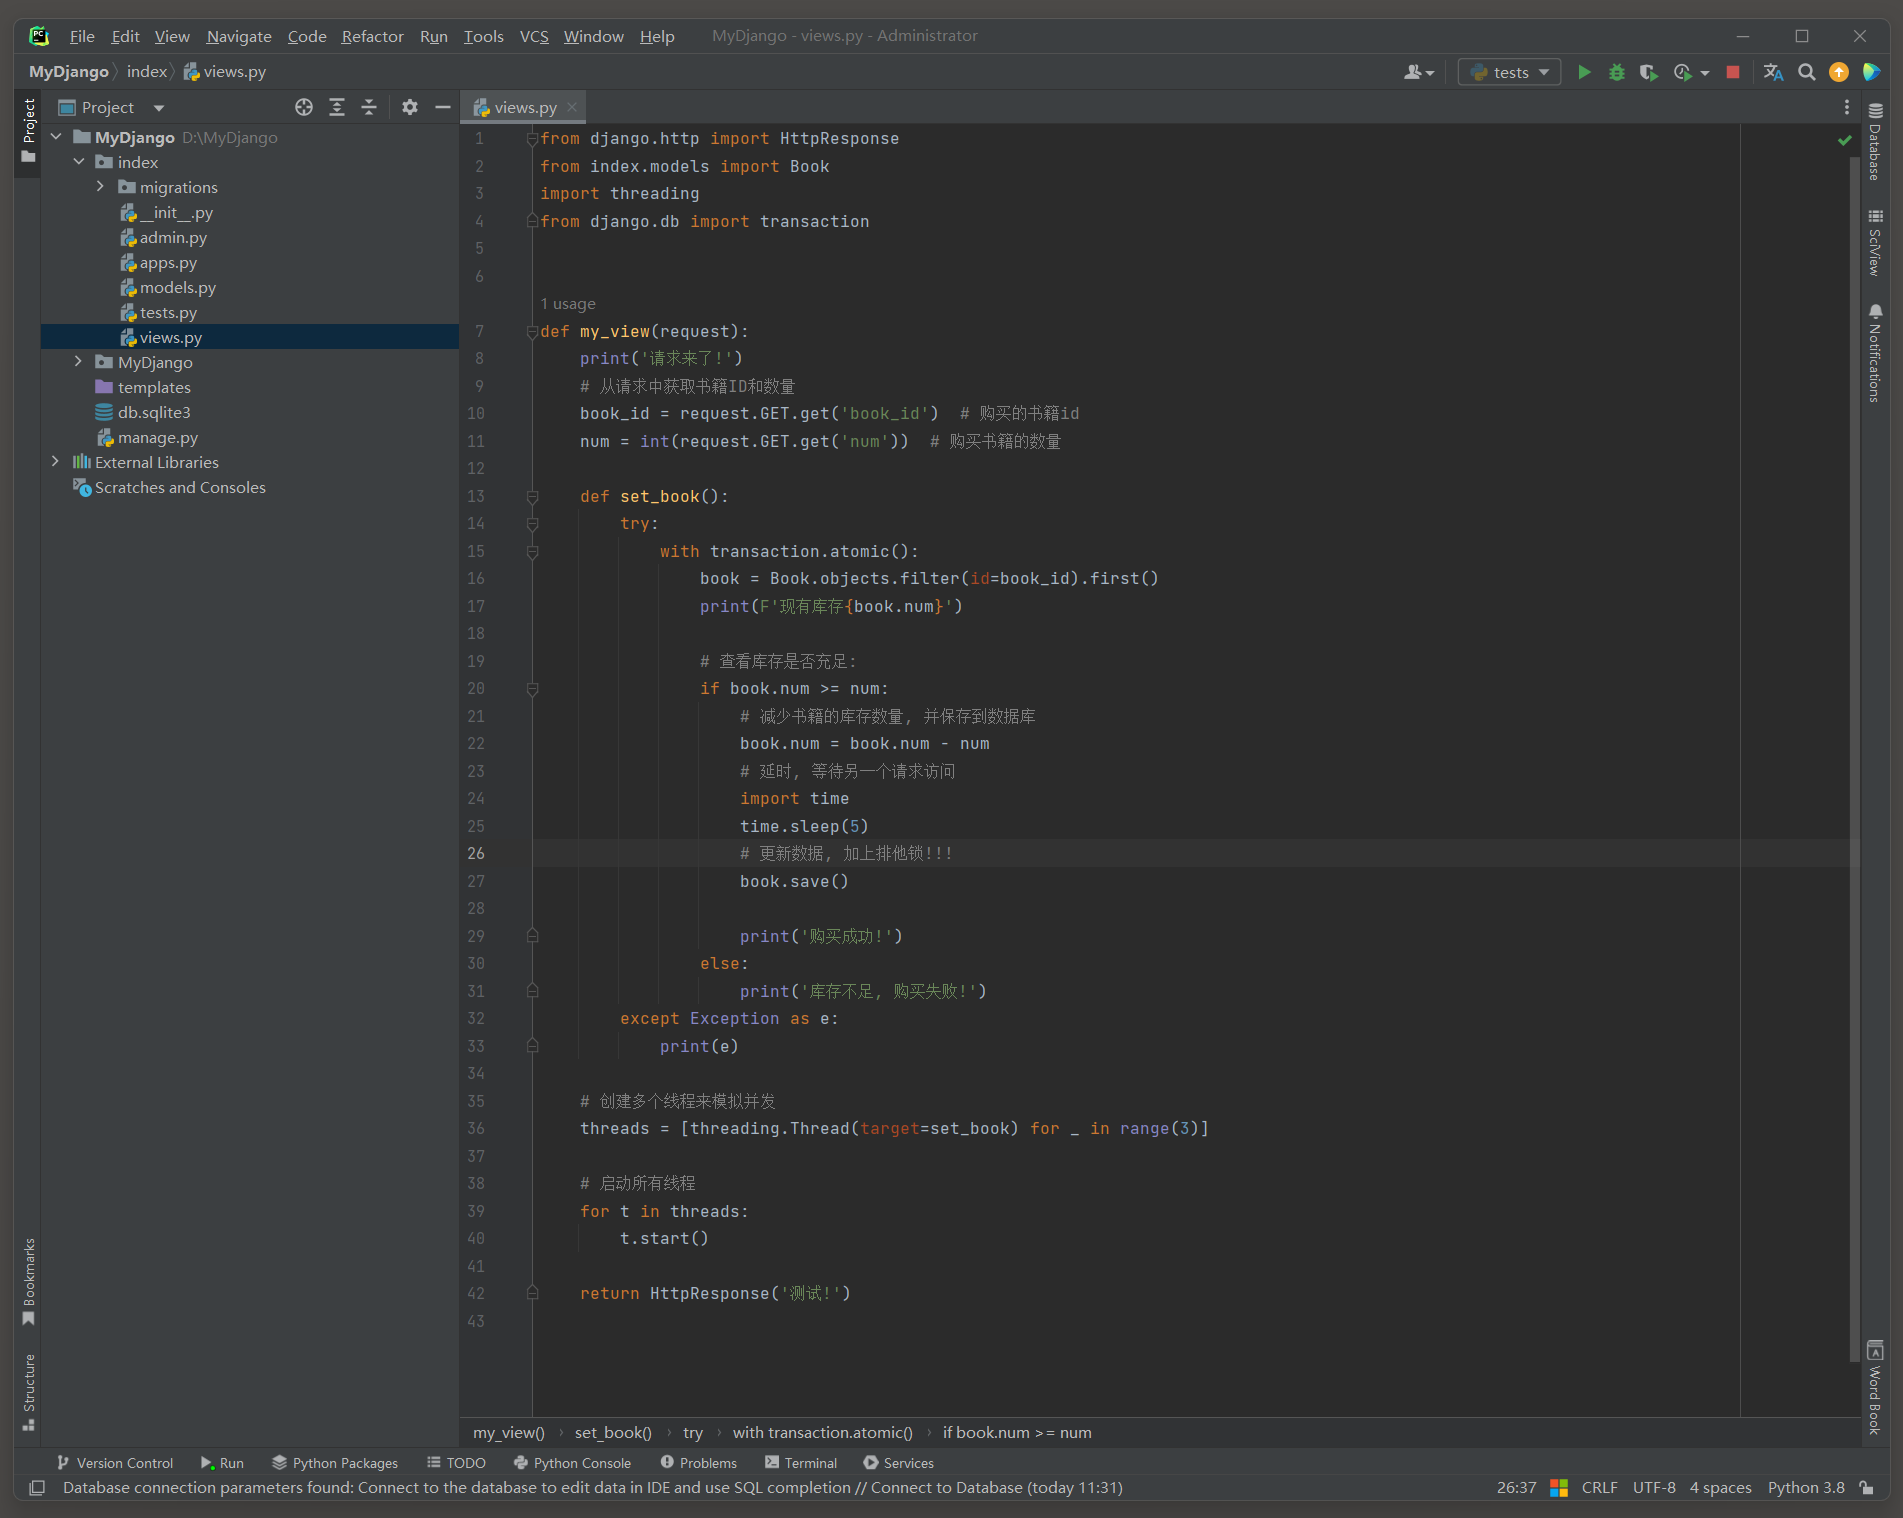Select db.sqlite3 in project tree

click(x=153, y=412)
